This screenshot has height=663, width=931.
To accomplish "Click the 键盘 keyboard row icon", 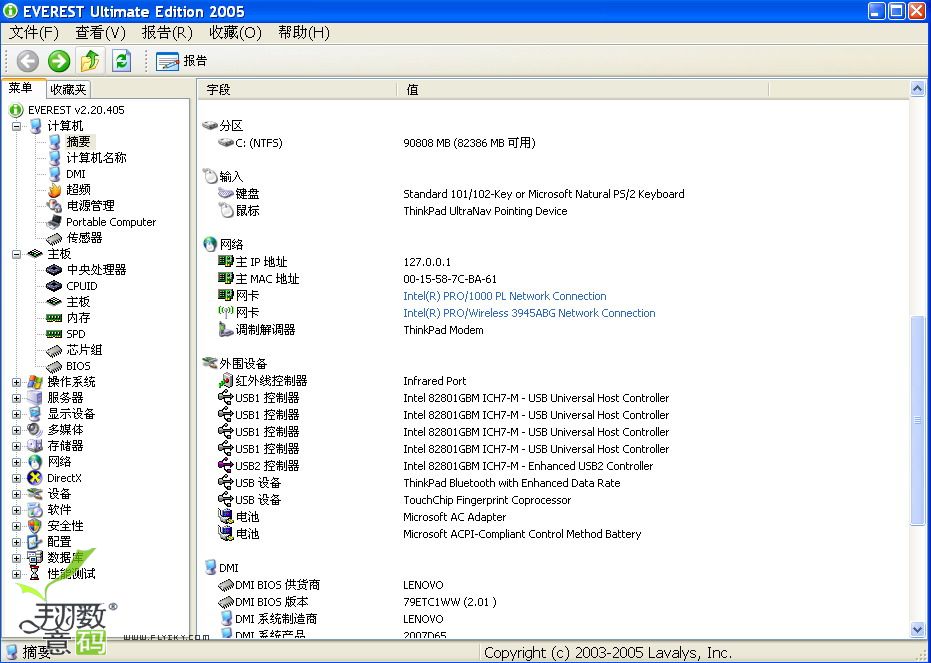I will point(226,193).
